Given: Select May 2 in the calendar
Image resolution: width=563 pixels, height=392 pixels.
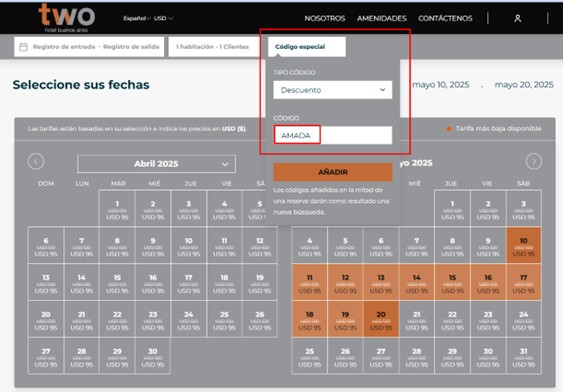Looking at the screenshot, I should 488,209.
